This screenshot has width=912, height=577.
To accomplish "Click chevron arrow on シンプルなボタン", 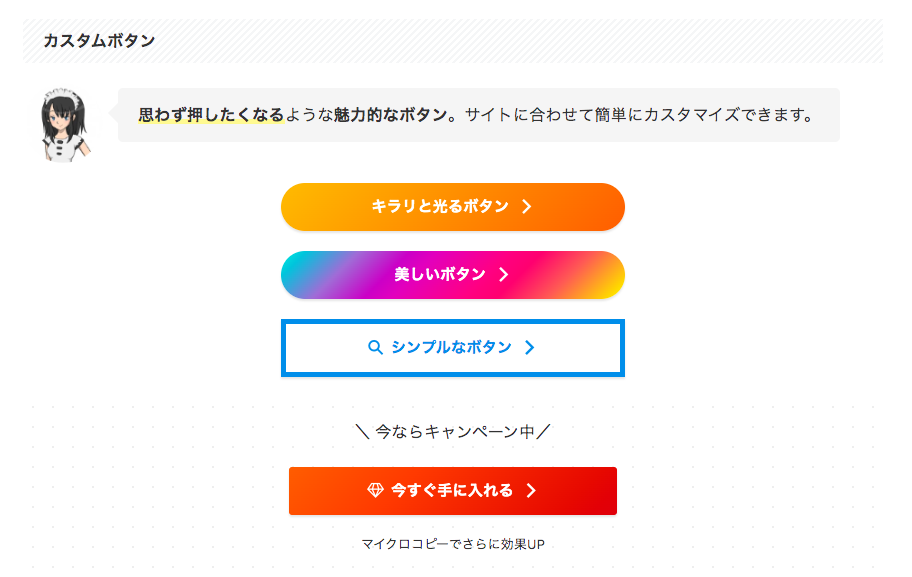I will (529, 348).
